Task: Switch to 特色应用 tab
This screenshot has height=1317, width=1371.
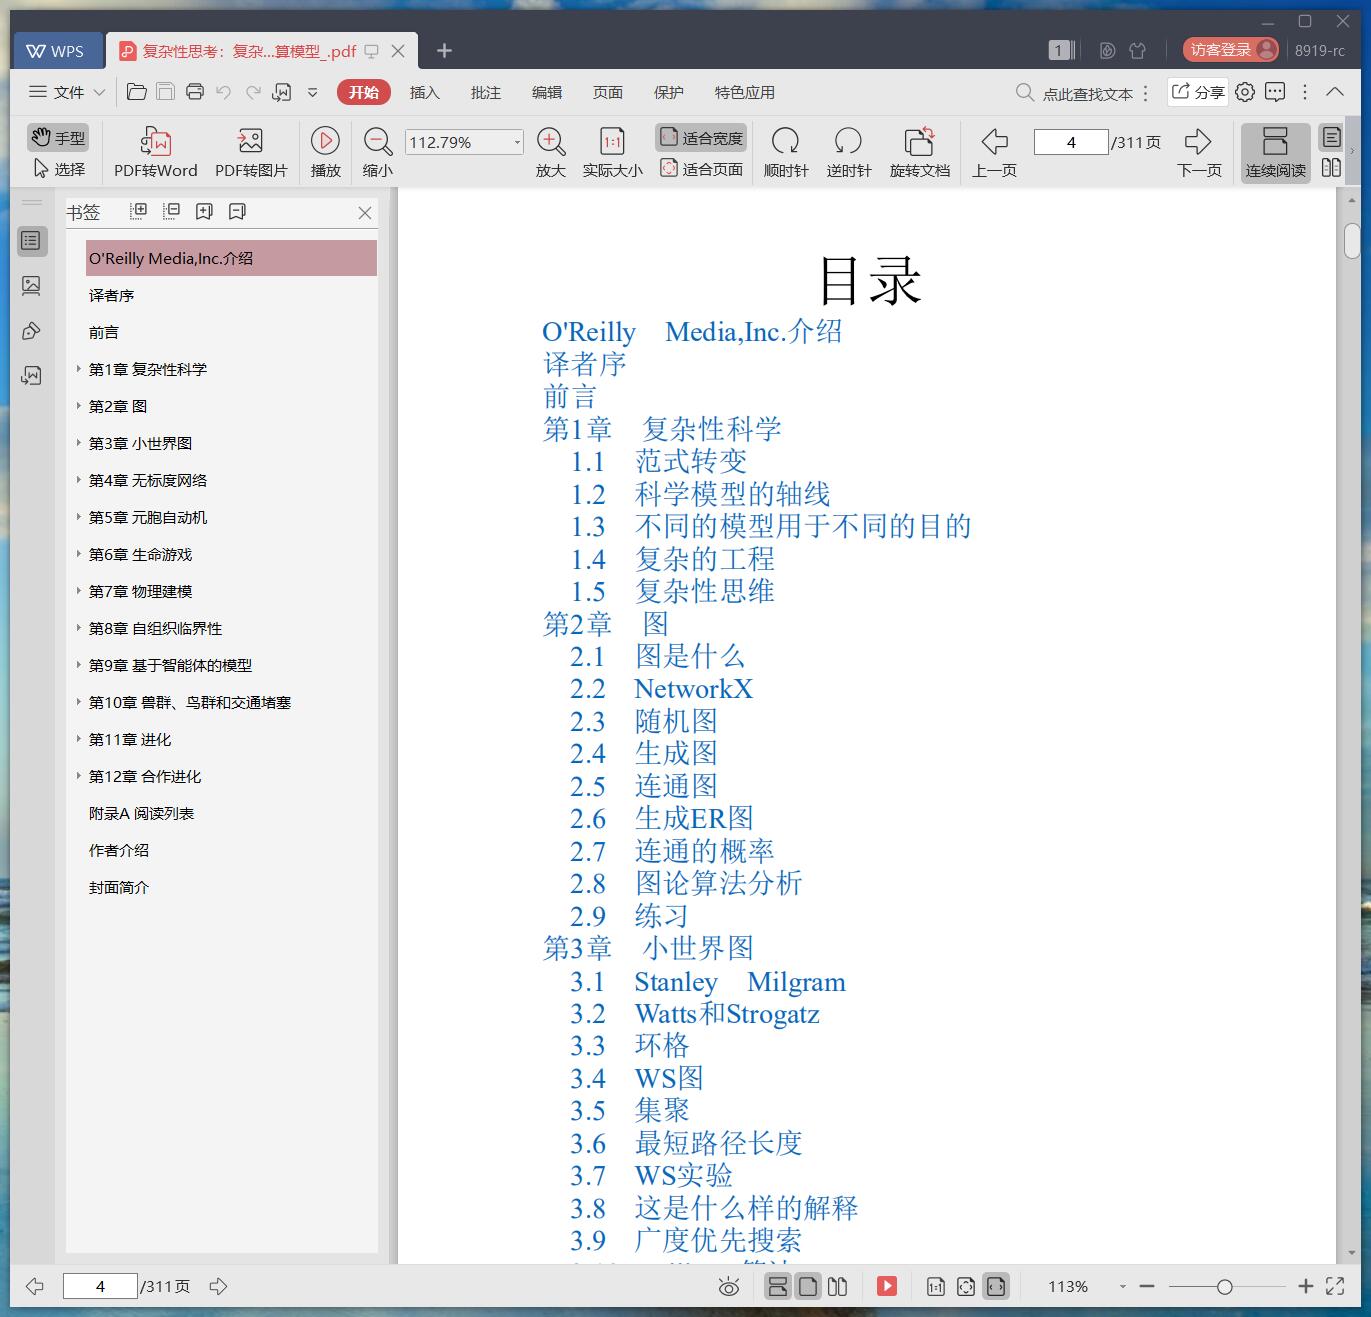Action: (744, 92)
